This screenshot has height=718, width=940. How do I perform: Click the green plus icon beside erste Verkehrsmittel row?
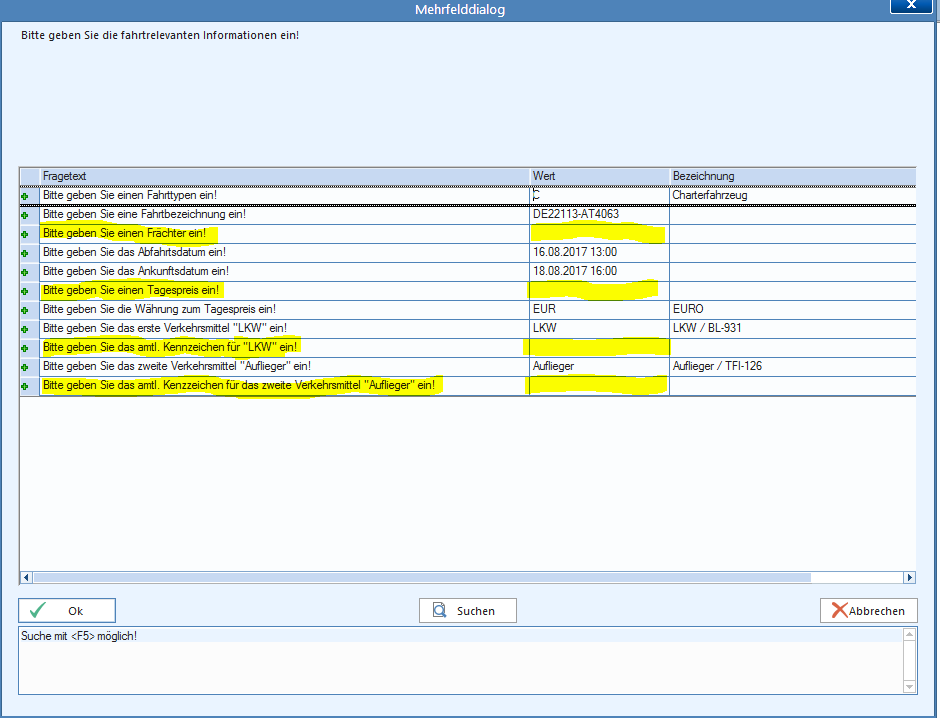click(x=25, y=330)
